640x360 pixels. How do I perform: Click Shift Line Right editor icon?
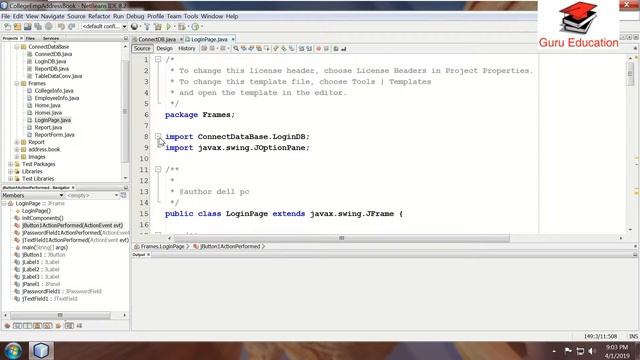pyautogui.click(x=309, y=49)
